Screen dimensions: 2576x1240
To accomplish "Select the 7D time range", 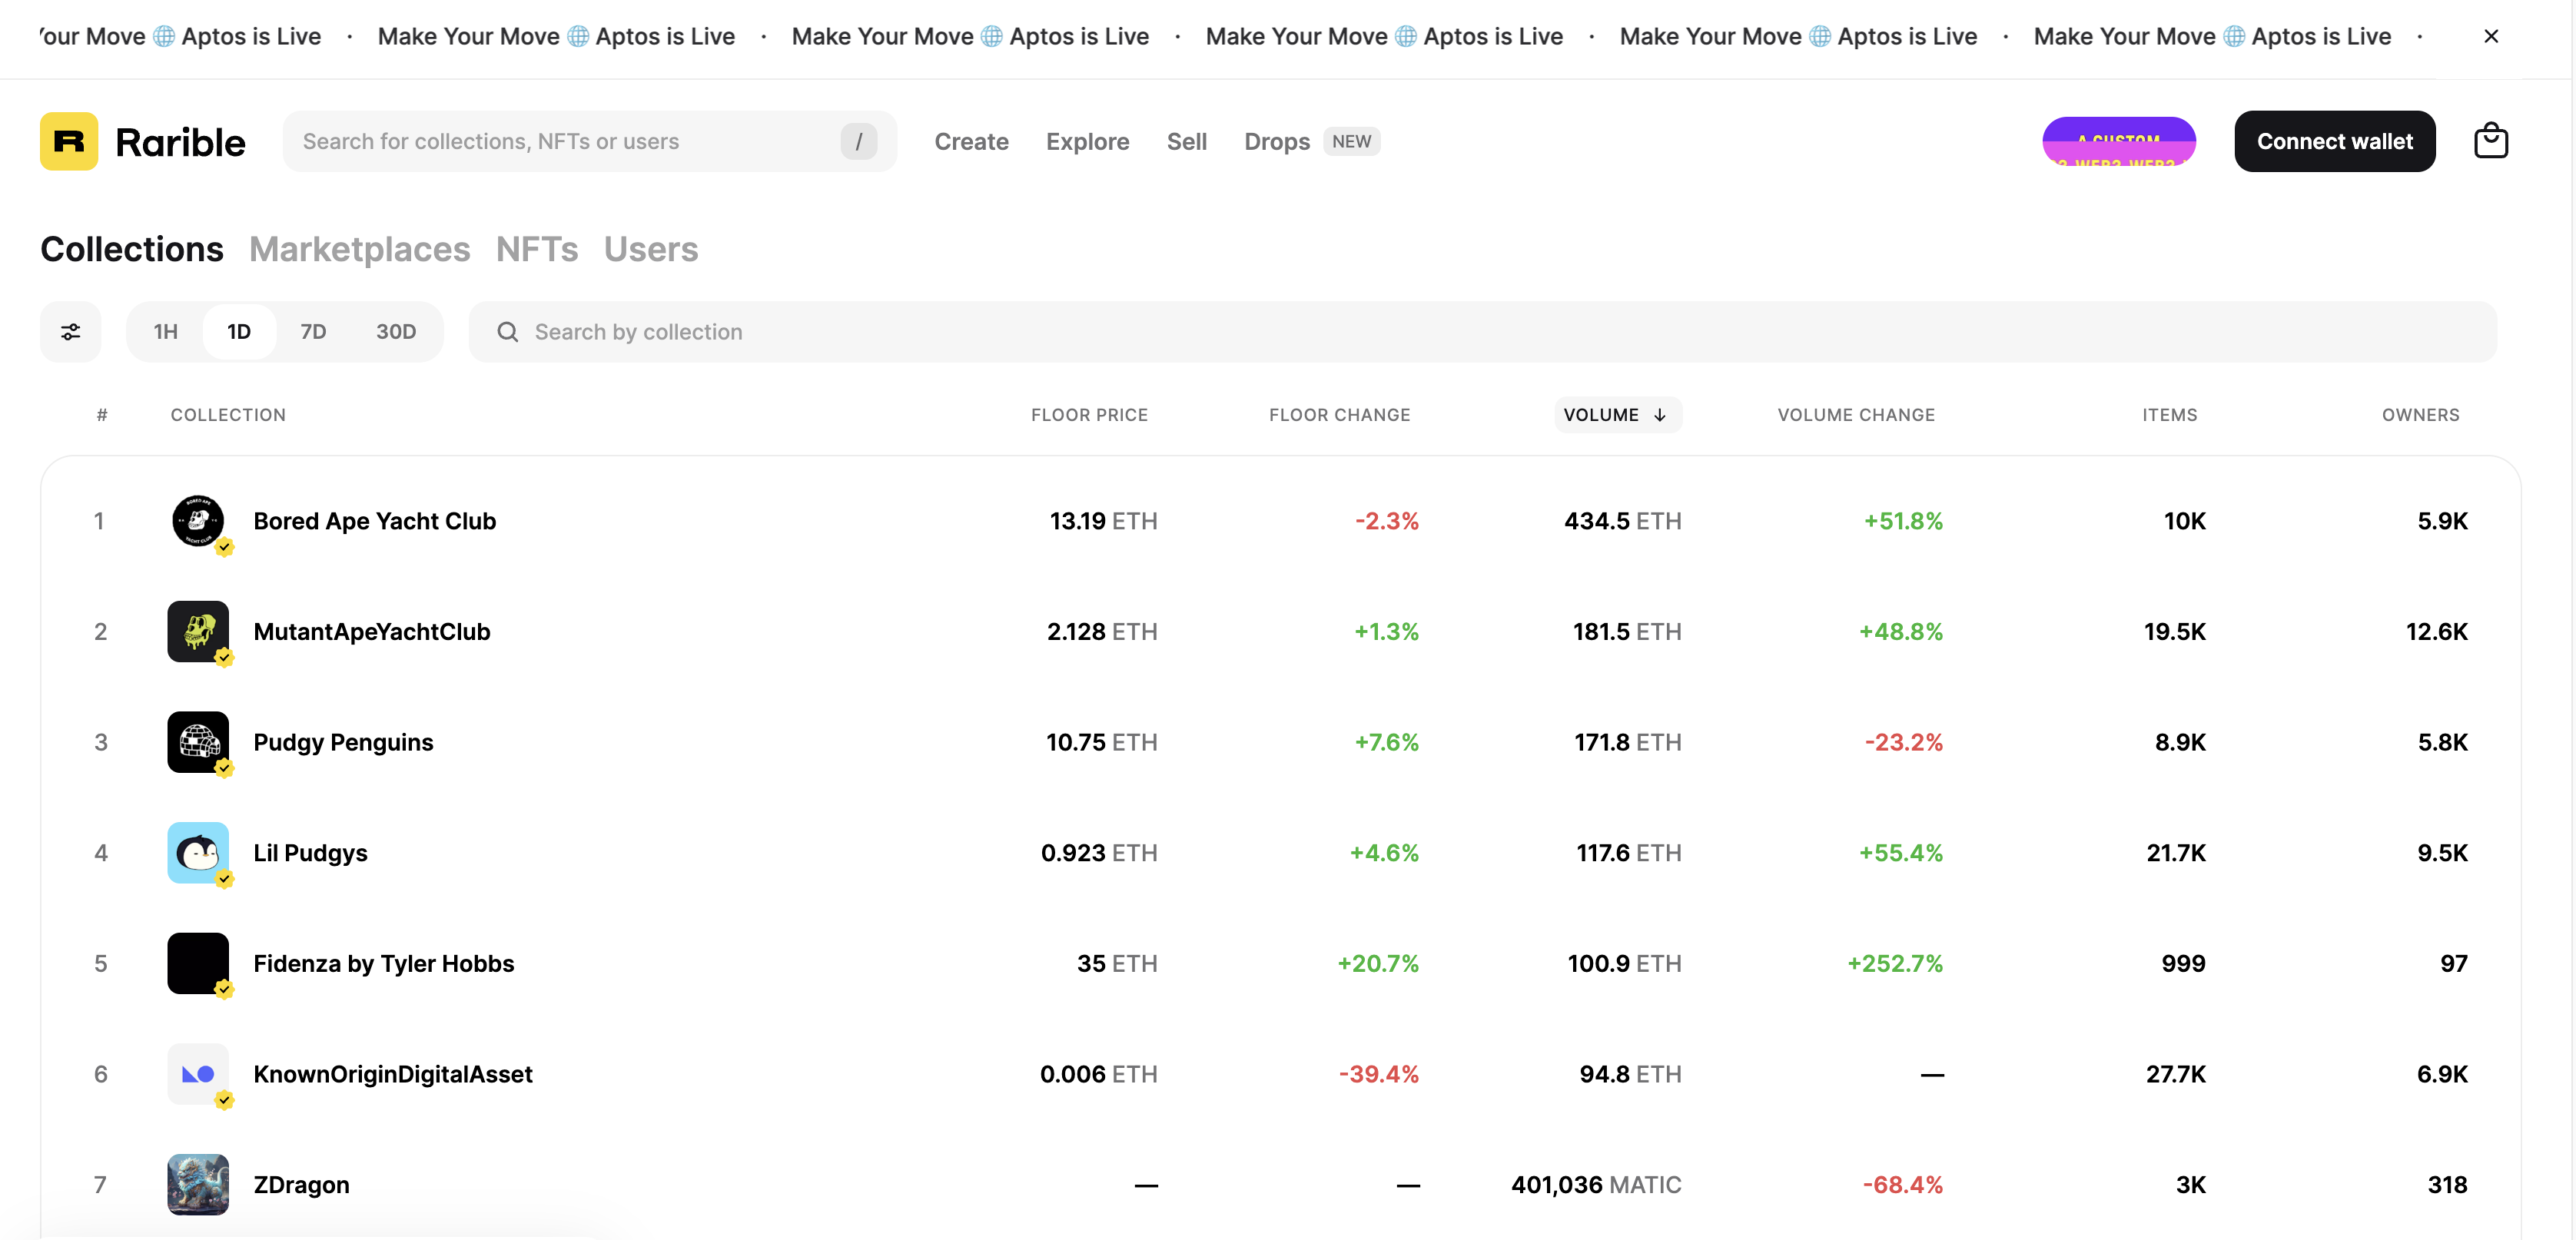I will coord(313,332).
